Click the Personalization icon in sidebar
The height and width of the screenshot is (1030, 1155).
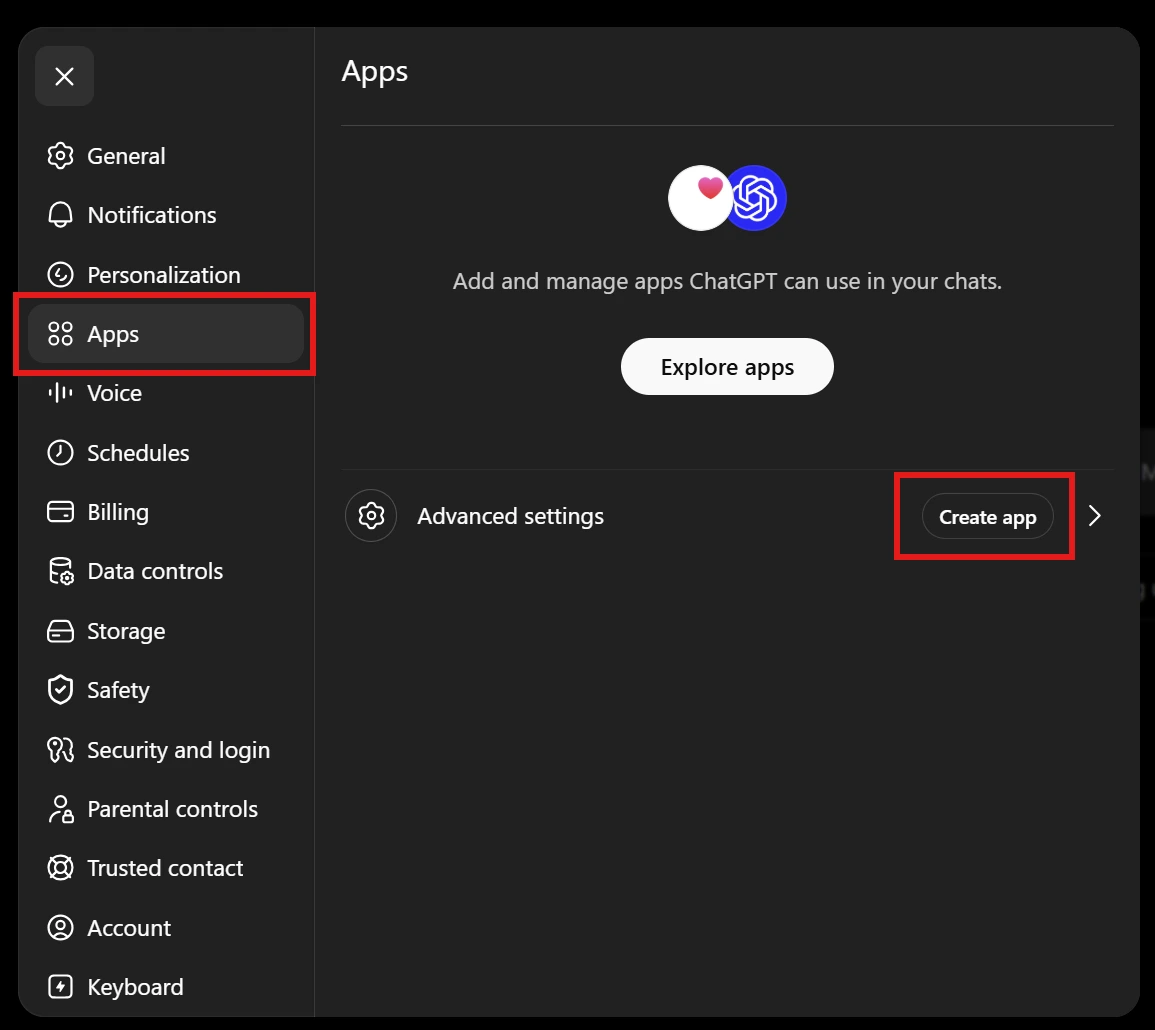click(60, 275)
